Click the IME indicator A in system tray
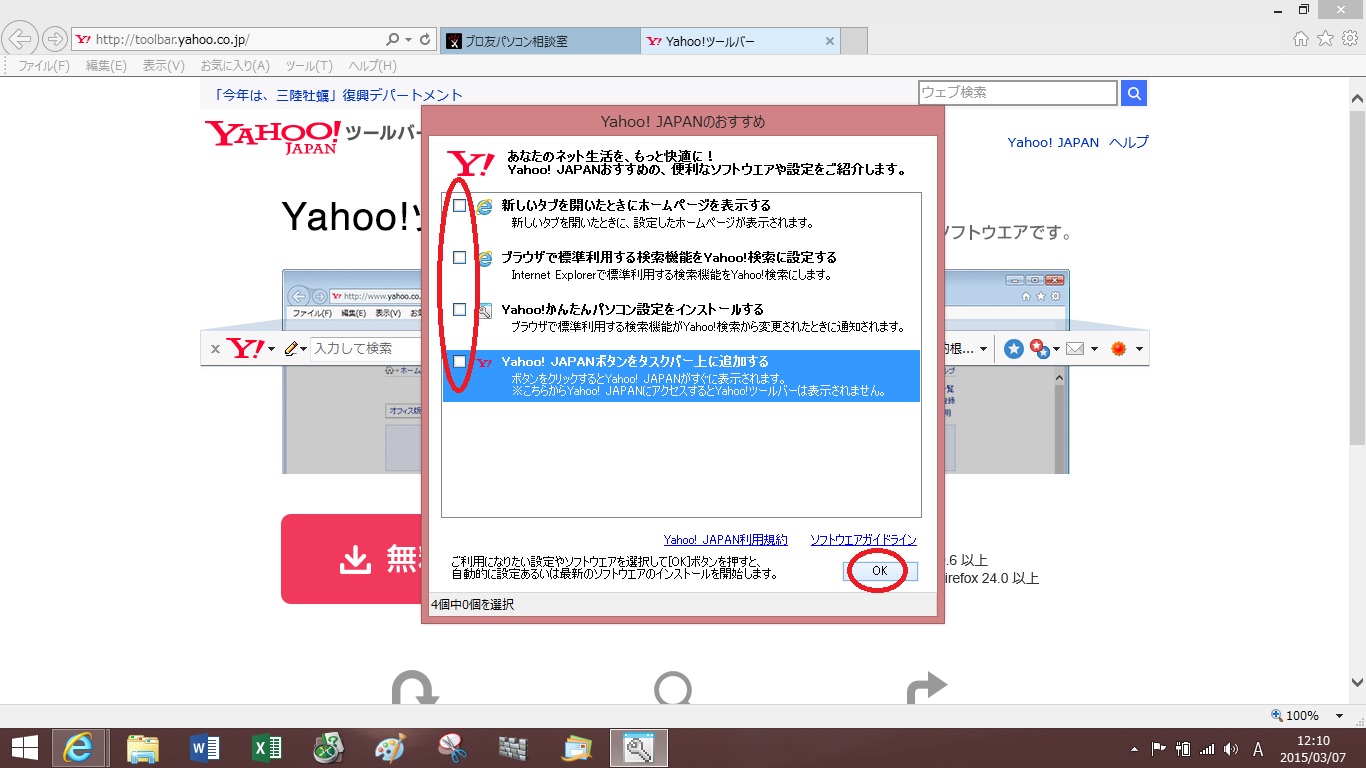 click(x=1257, y=748)
